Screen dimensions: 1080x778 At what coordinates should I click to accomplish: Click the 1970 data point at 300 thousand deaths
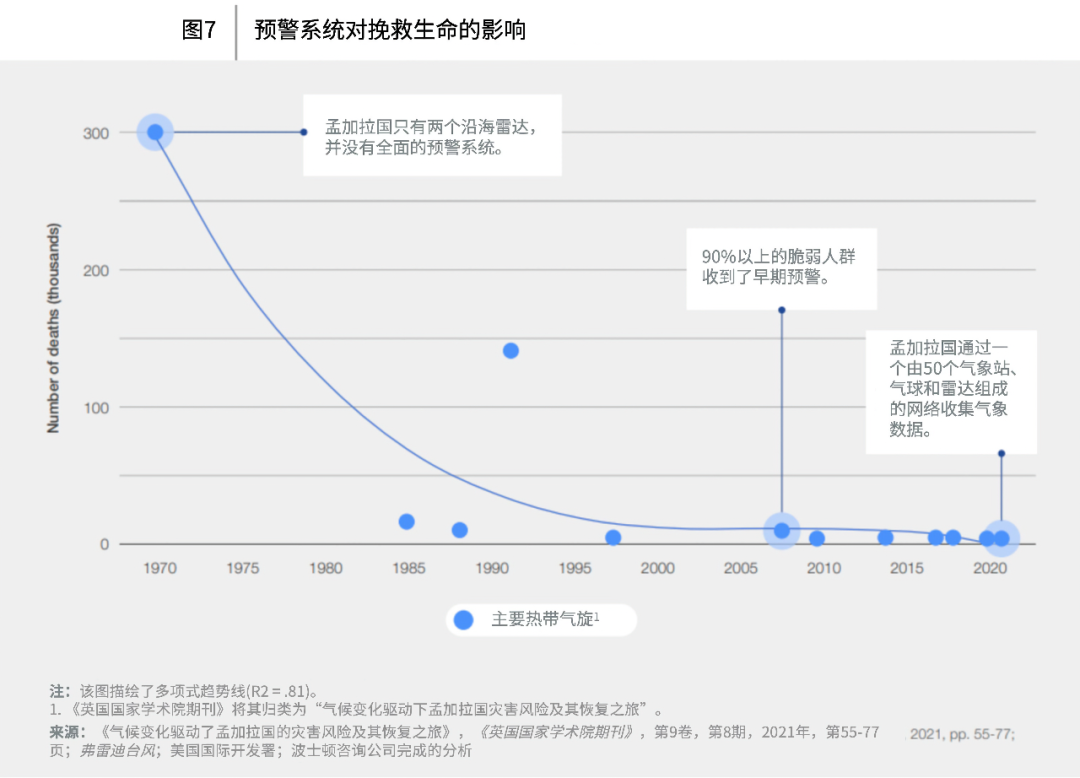coord(155,132)
